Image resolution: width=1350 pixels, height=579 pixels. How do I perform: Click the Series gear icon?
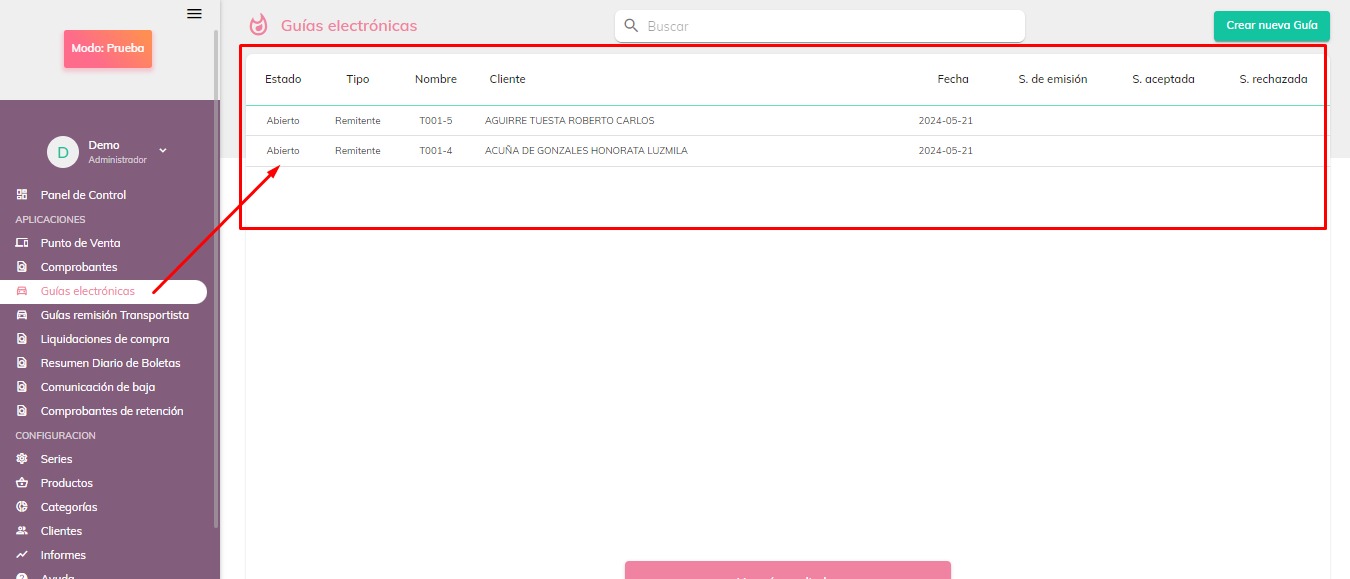(x=22, y=459)
